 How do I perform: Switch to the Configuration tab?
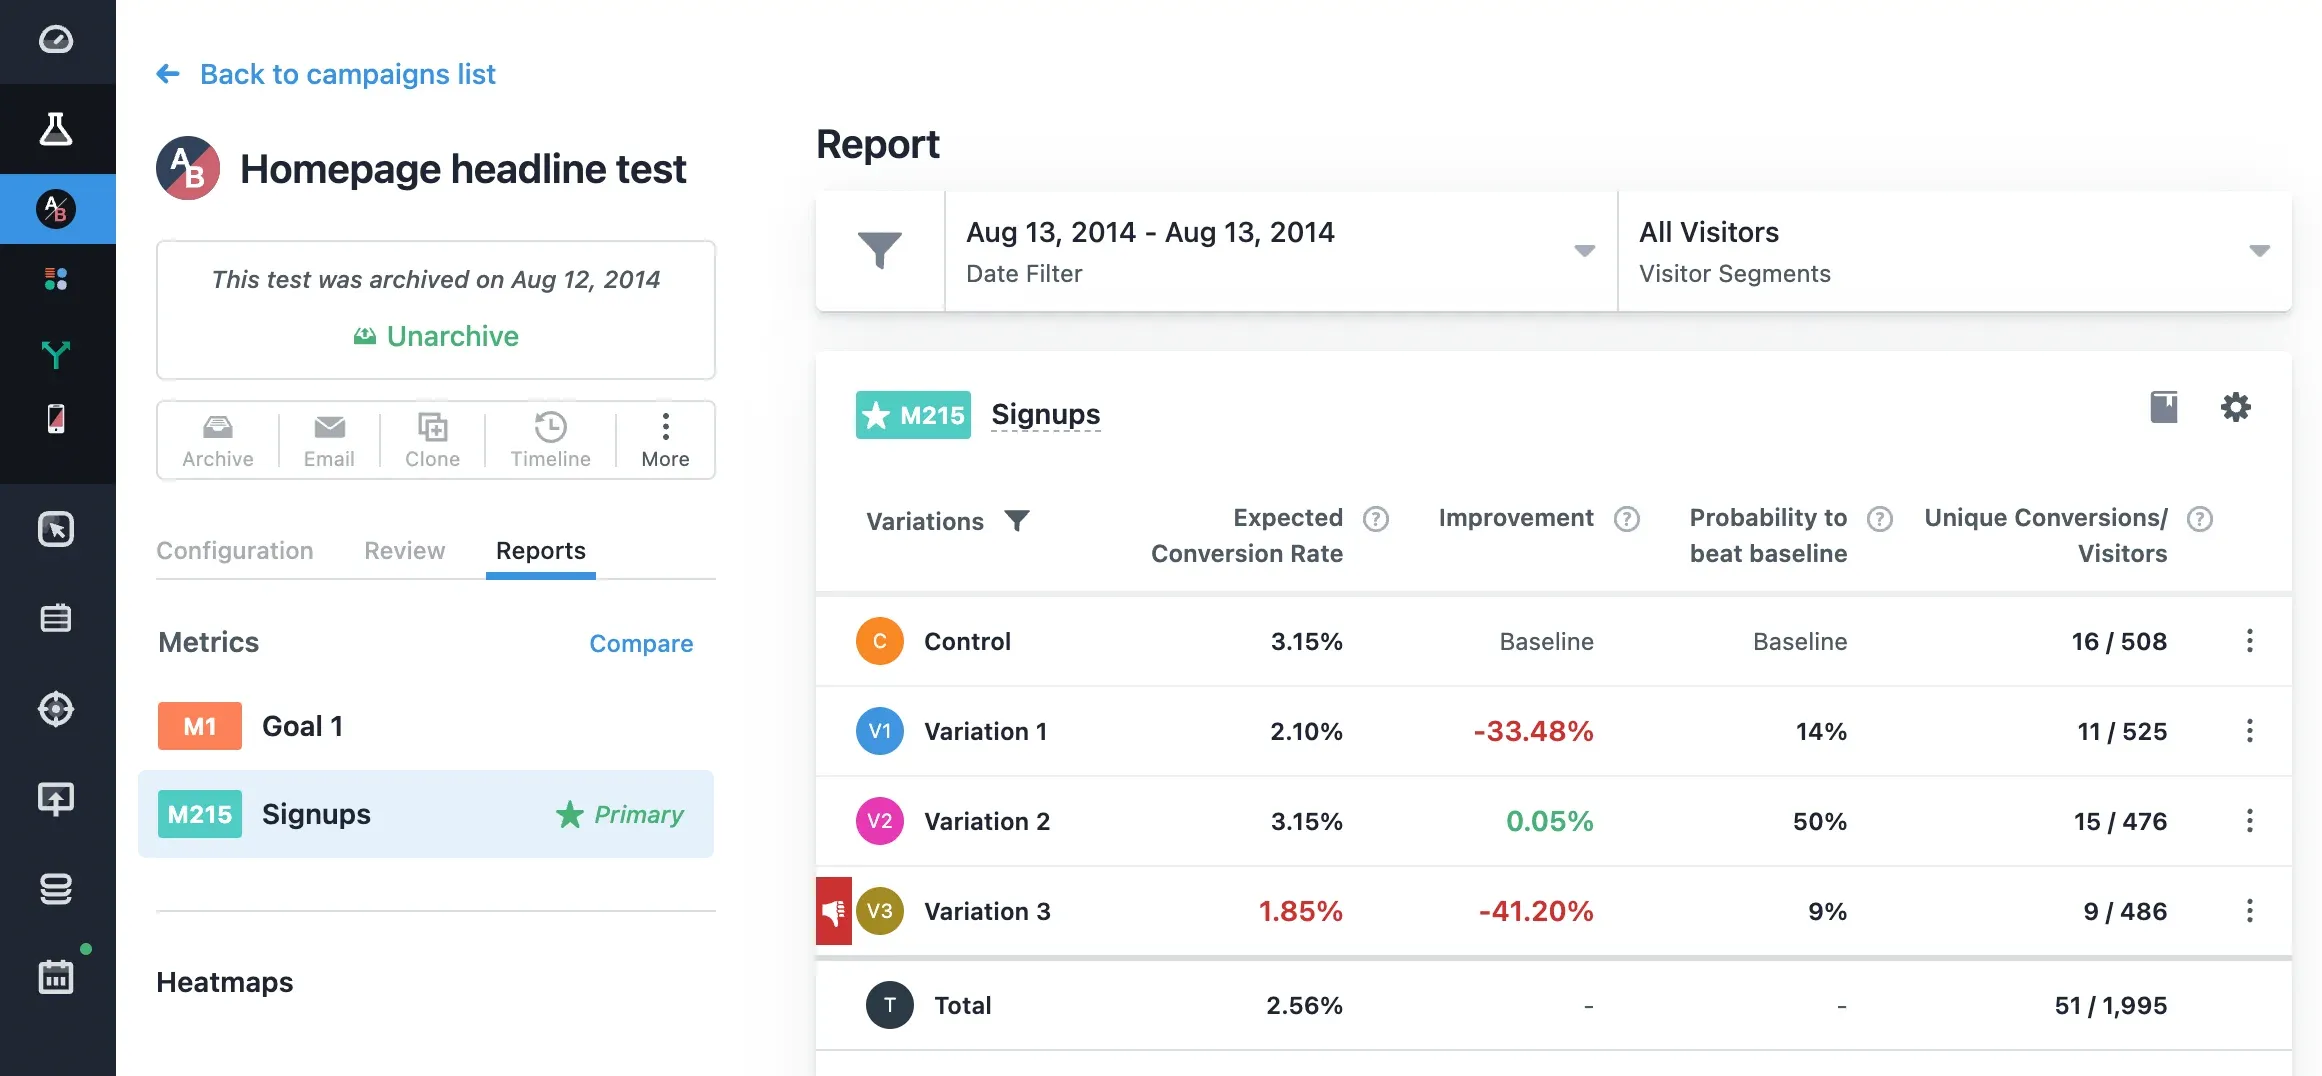point(235,551)
